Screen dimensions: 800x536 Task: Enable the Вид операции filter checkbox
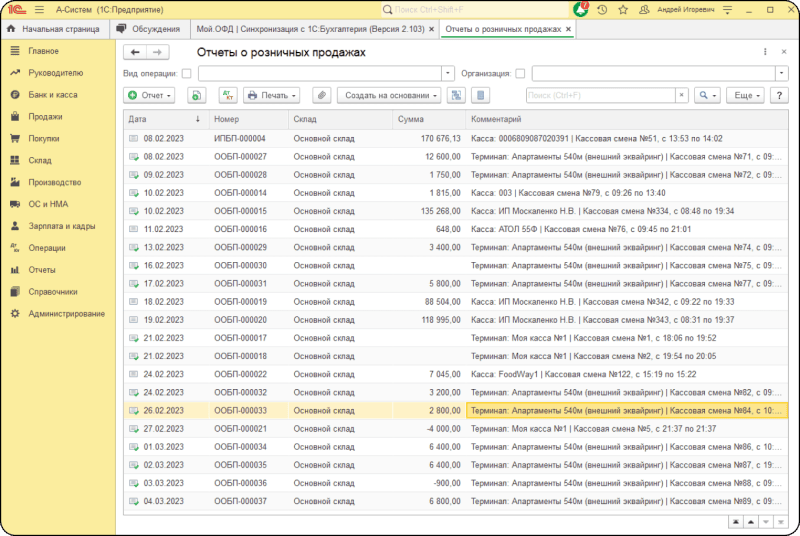pos(187,74)
